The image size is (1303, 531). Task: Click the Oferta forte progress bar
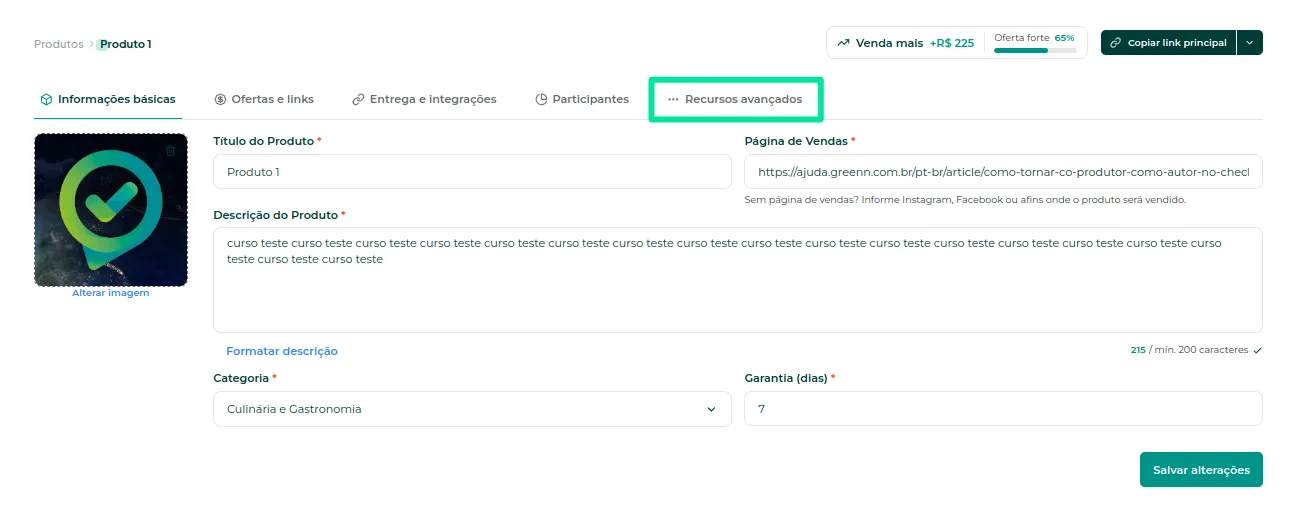point(1035,50)
